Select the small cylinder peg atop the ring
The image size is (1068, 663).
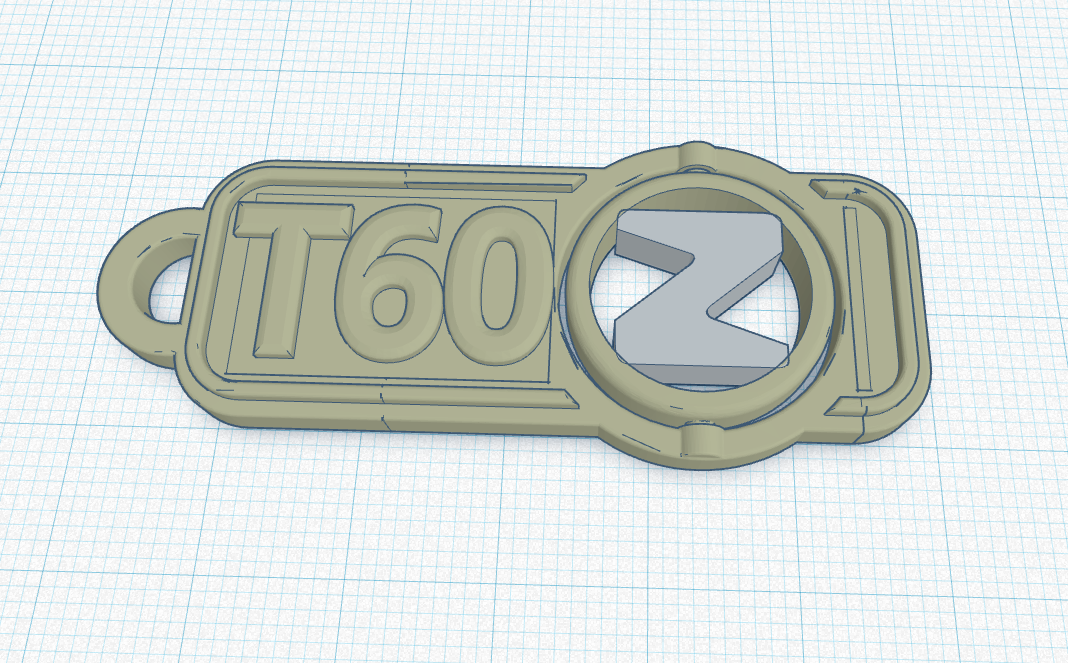[x=697, y=156]
